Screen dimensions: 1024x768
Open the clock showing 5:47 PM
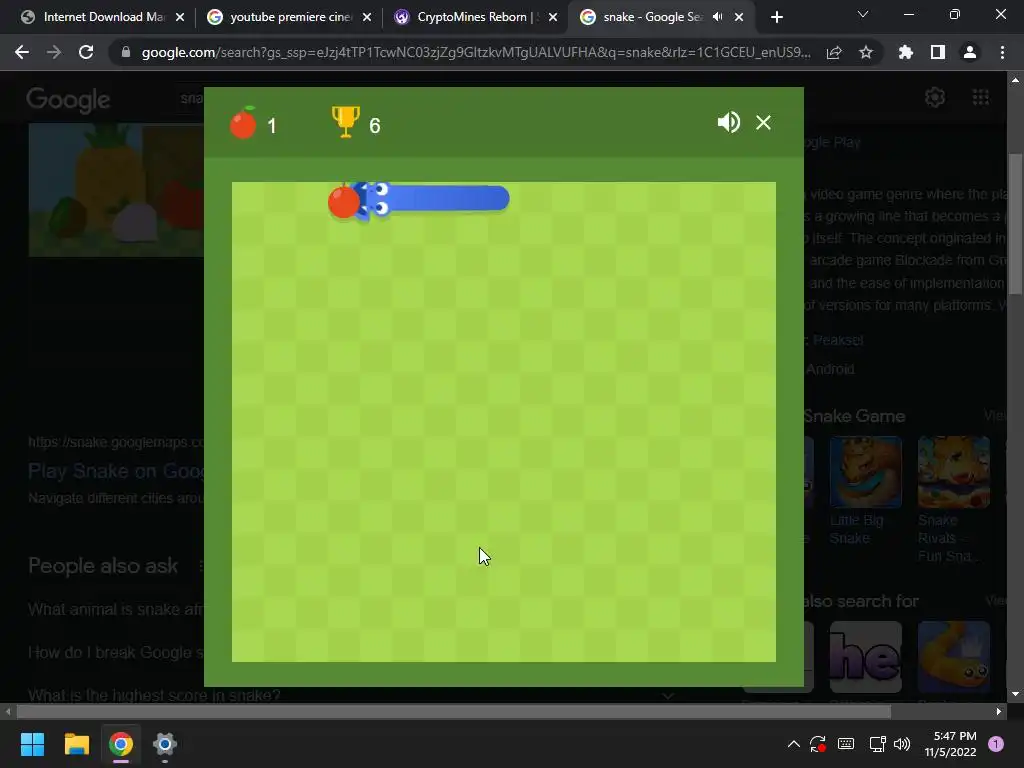click(950, 744)
